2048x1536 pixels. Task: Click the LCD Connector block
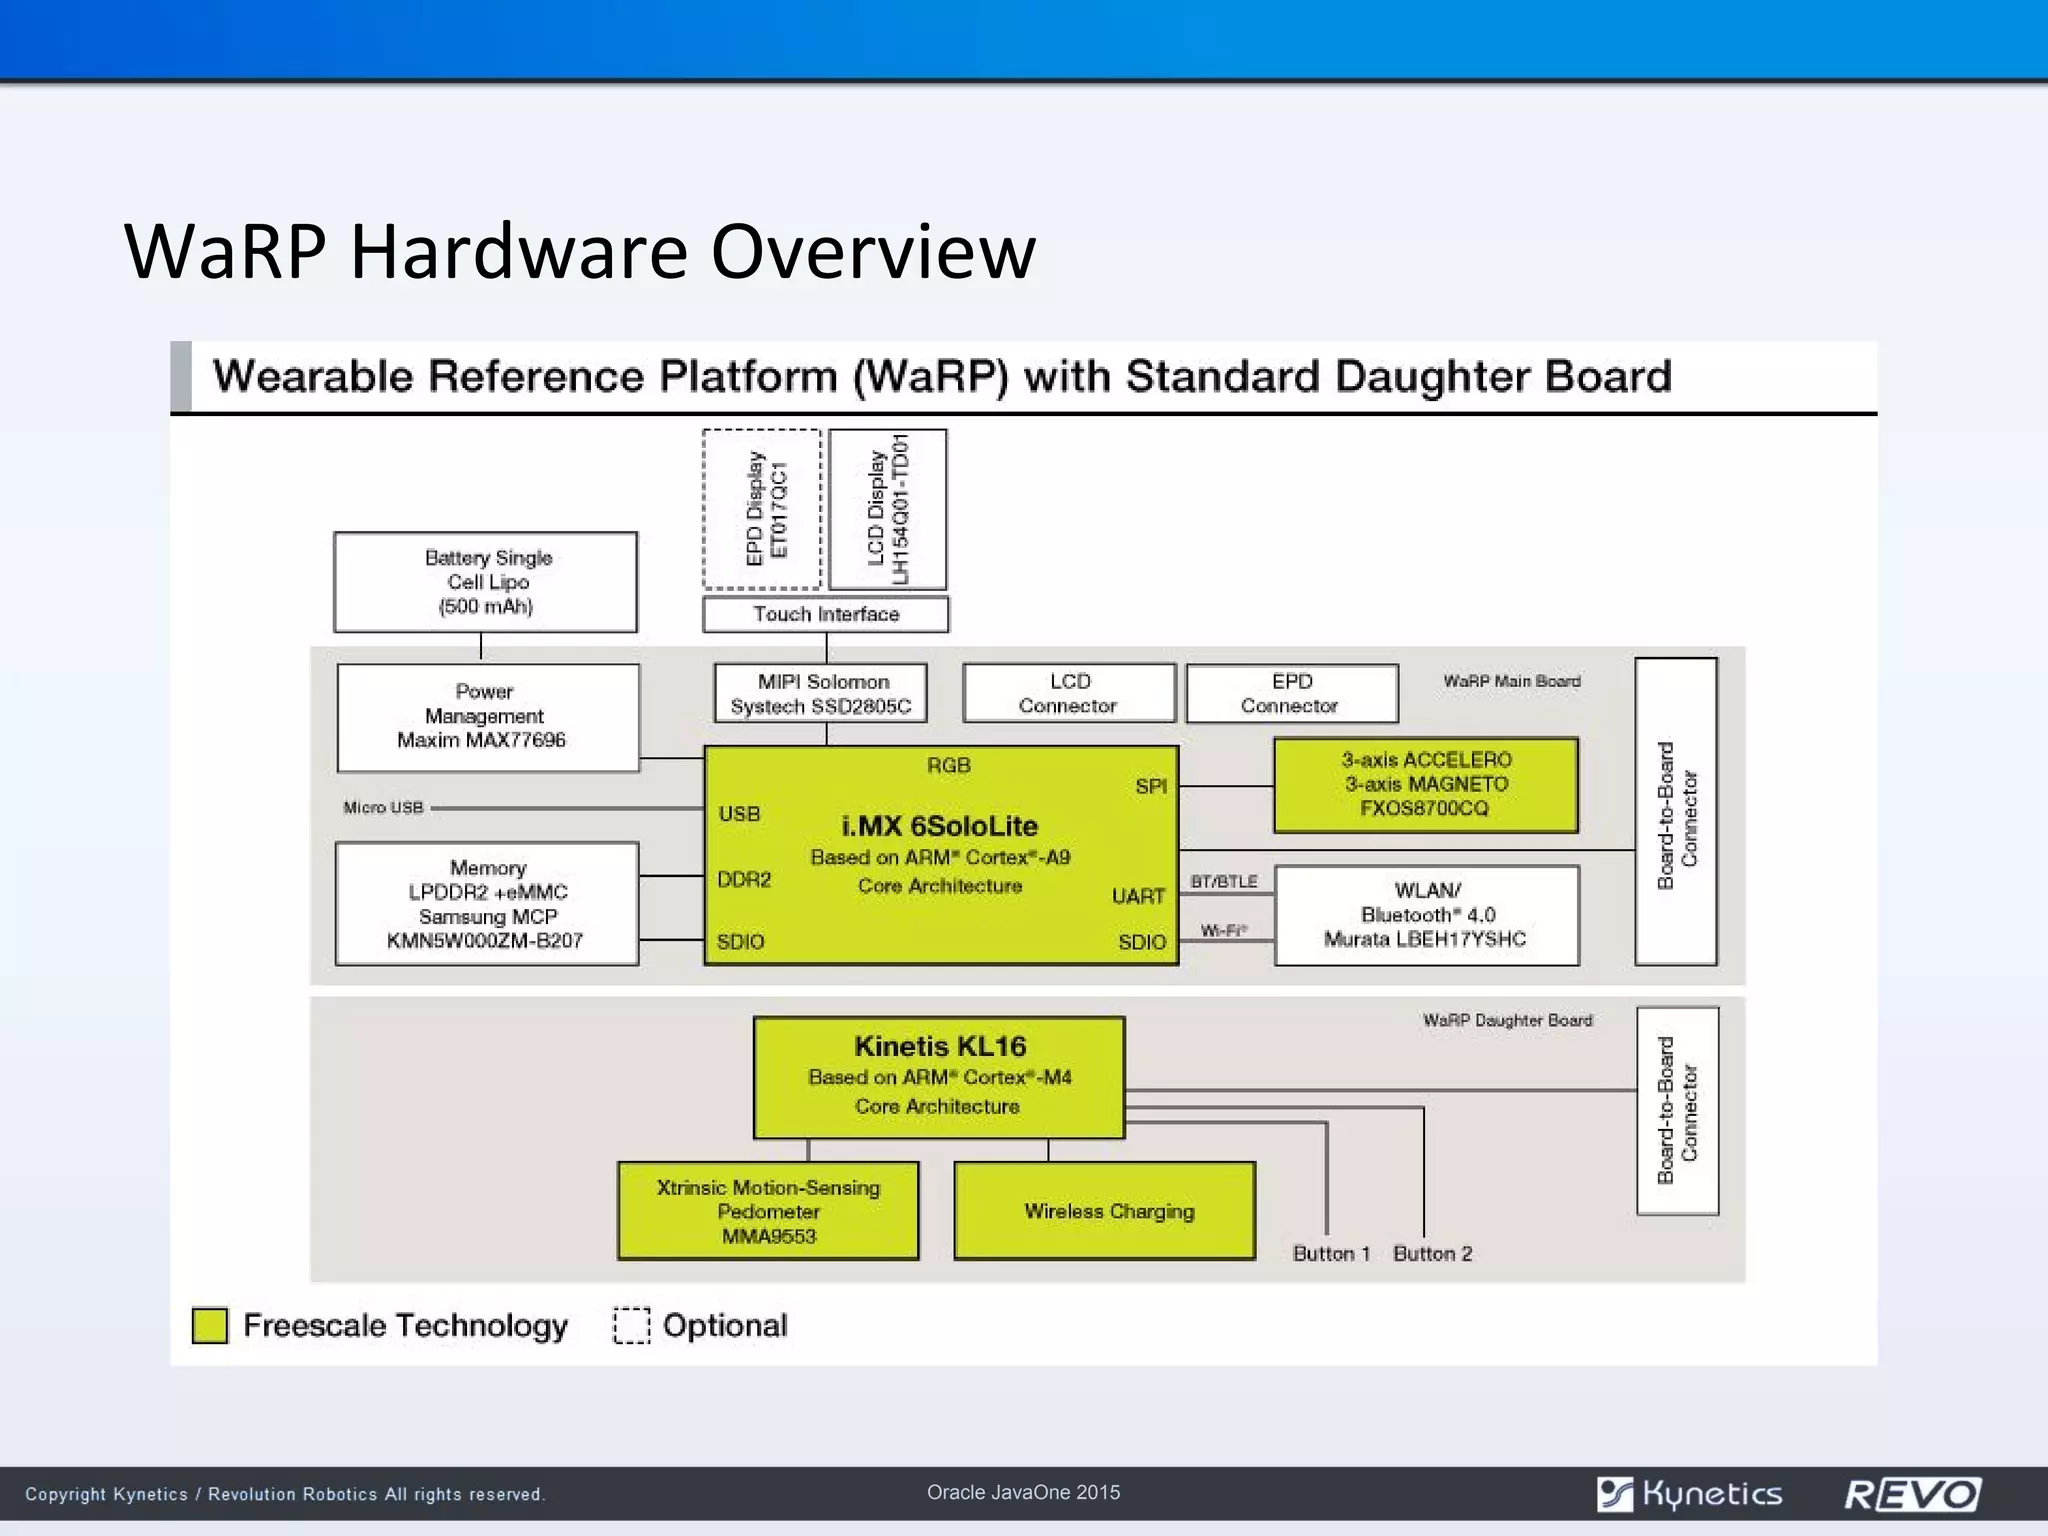(1069, 693)
